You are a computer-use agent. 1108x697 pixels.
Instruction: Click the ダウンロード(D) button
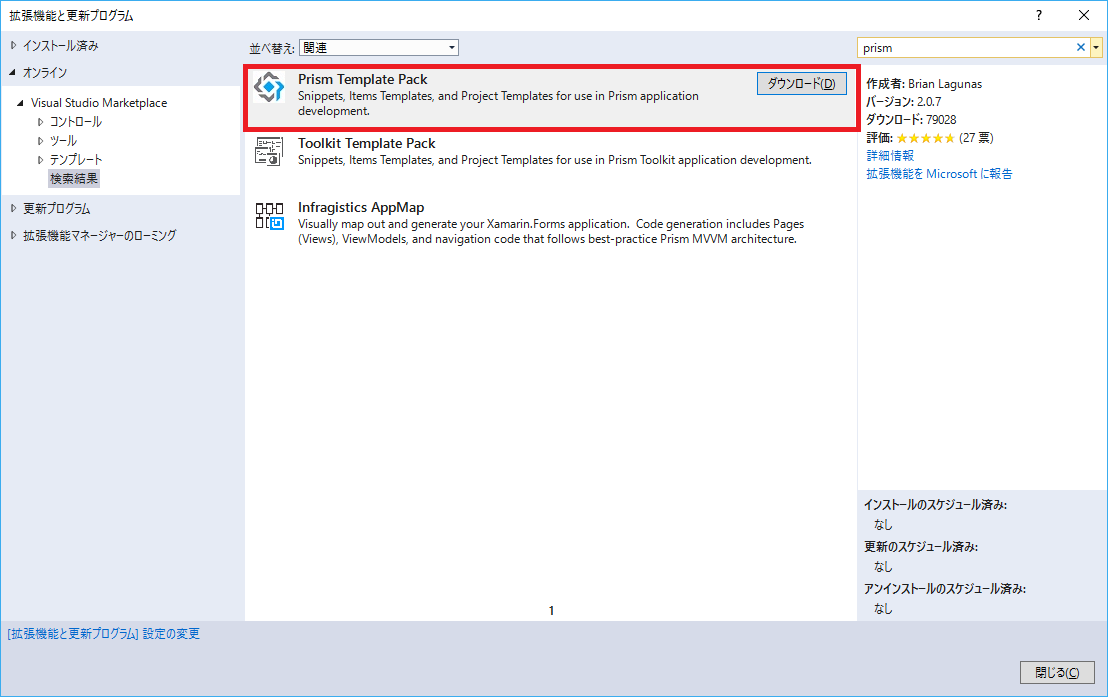[801, 83]
